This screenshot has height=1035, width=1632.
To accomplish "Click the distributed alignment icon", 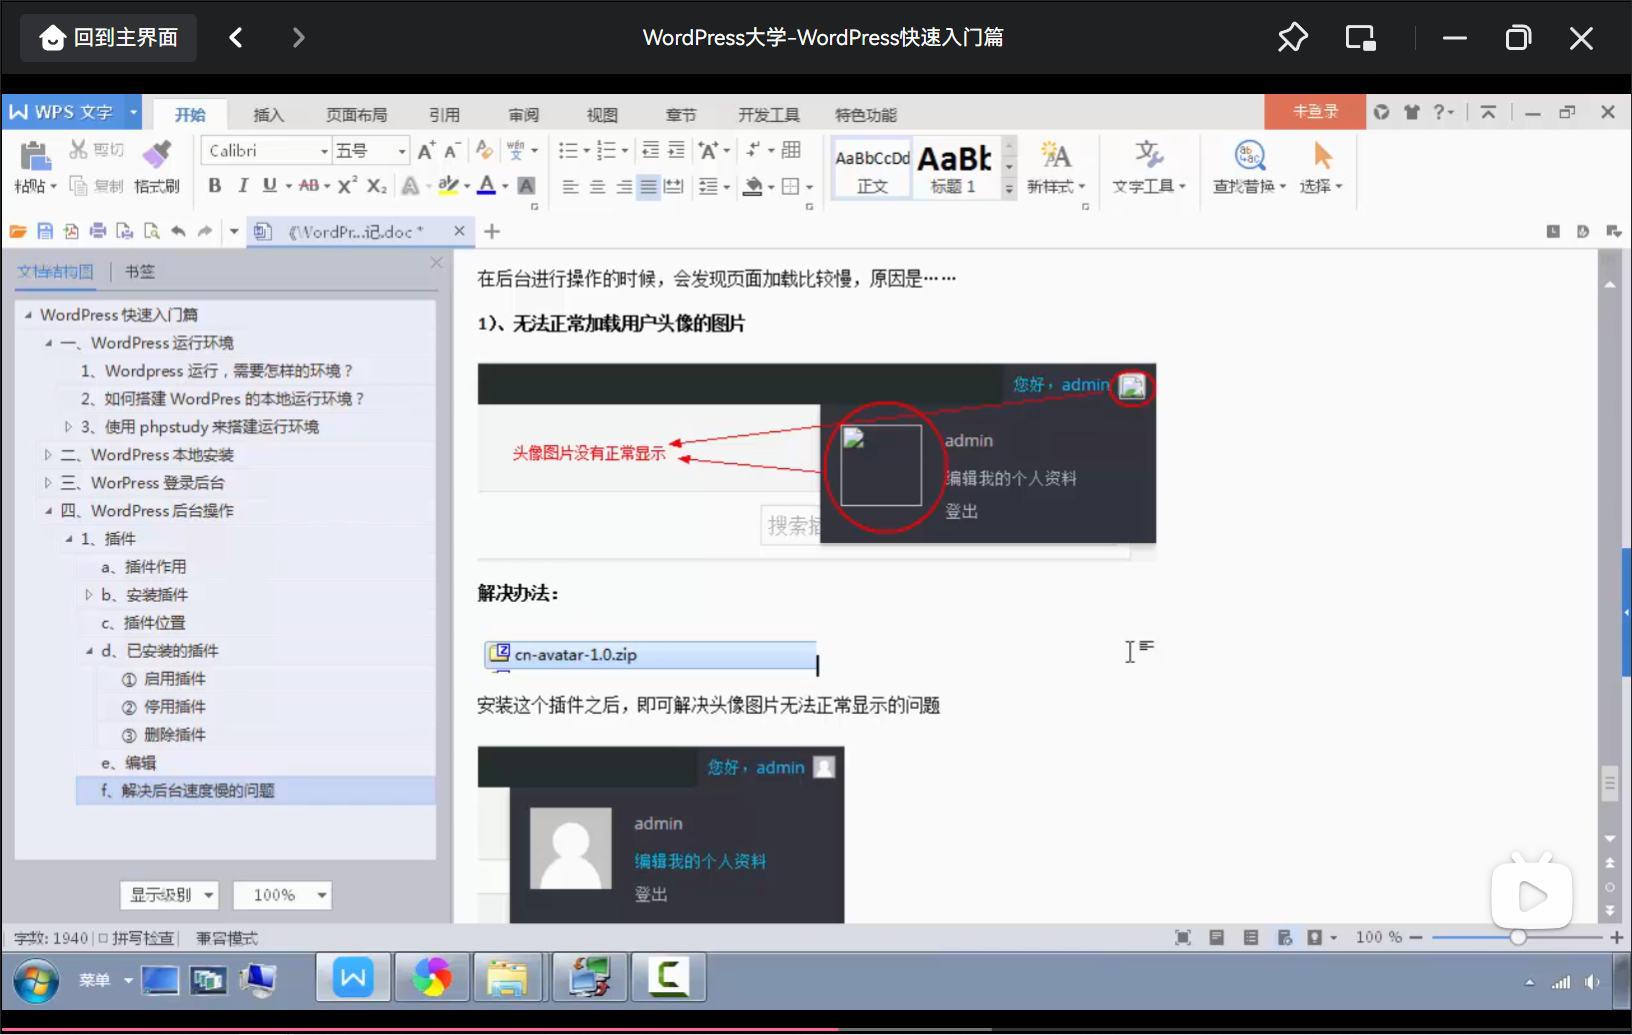I will pyautogui.click(x=674, y=186).
